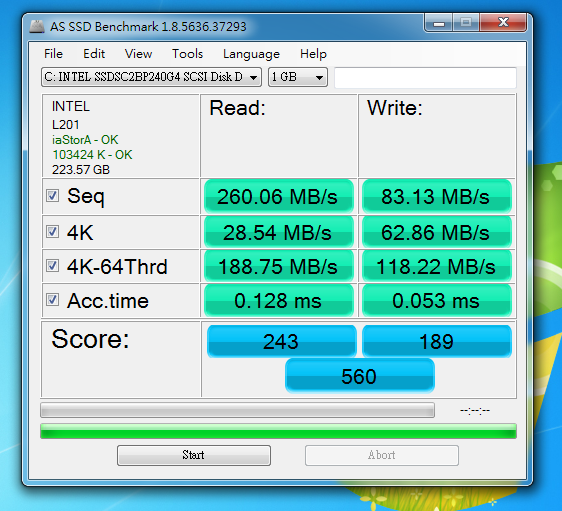Viewport: 562px width, 511px height.
Task: Open the Tools menu
Action: (x=187, y=54)
